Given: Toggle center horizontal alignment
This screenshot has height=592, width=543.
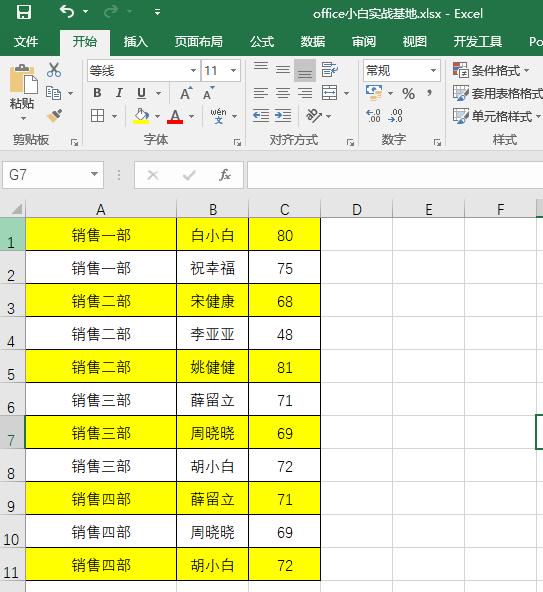Looking at the screenshot, I should pyautogui.click(x=282, y=93).
